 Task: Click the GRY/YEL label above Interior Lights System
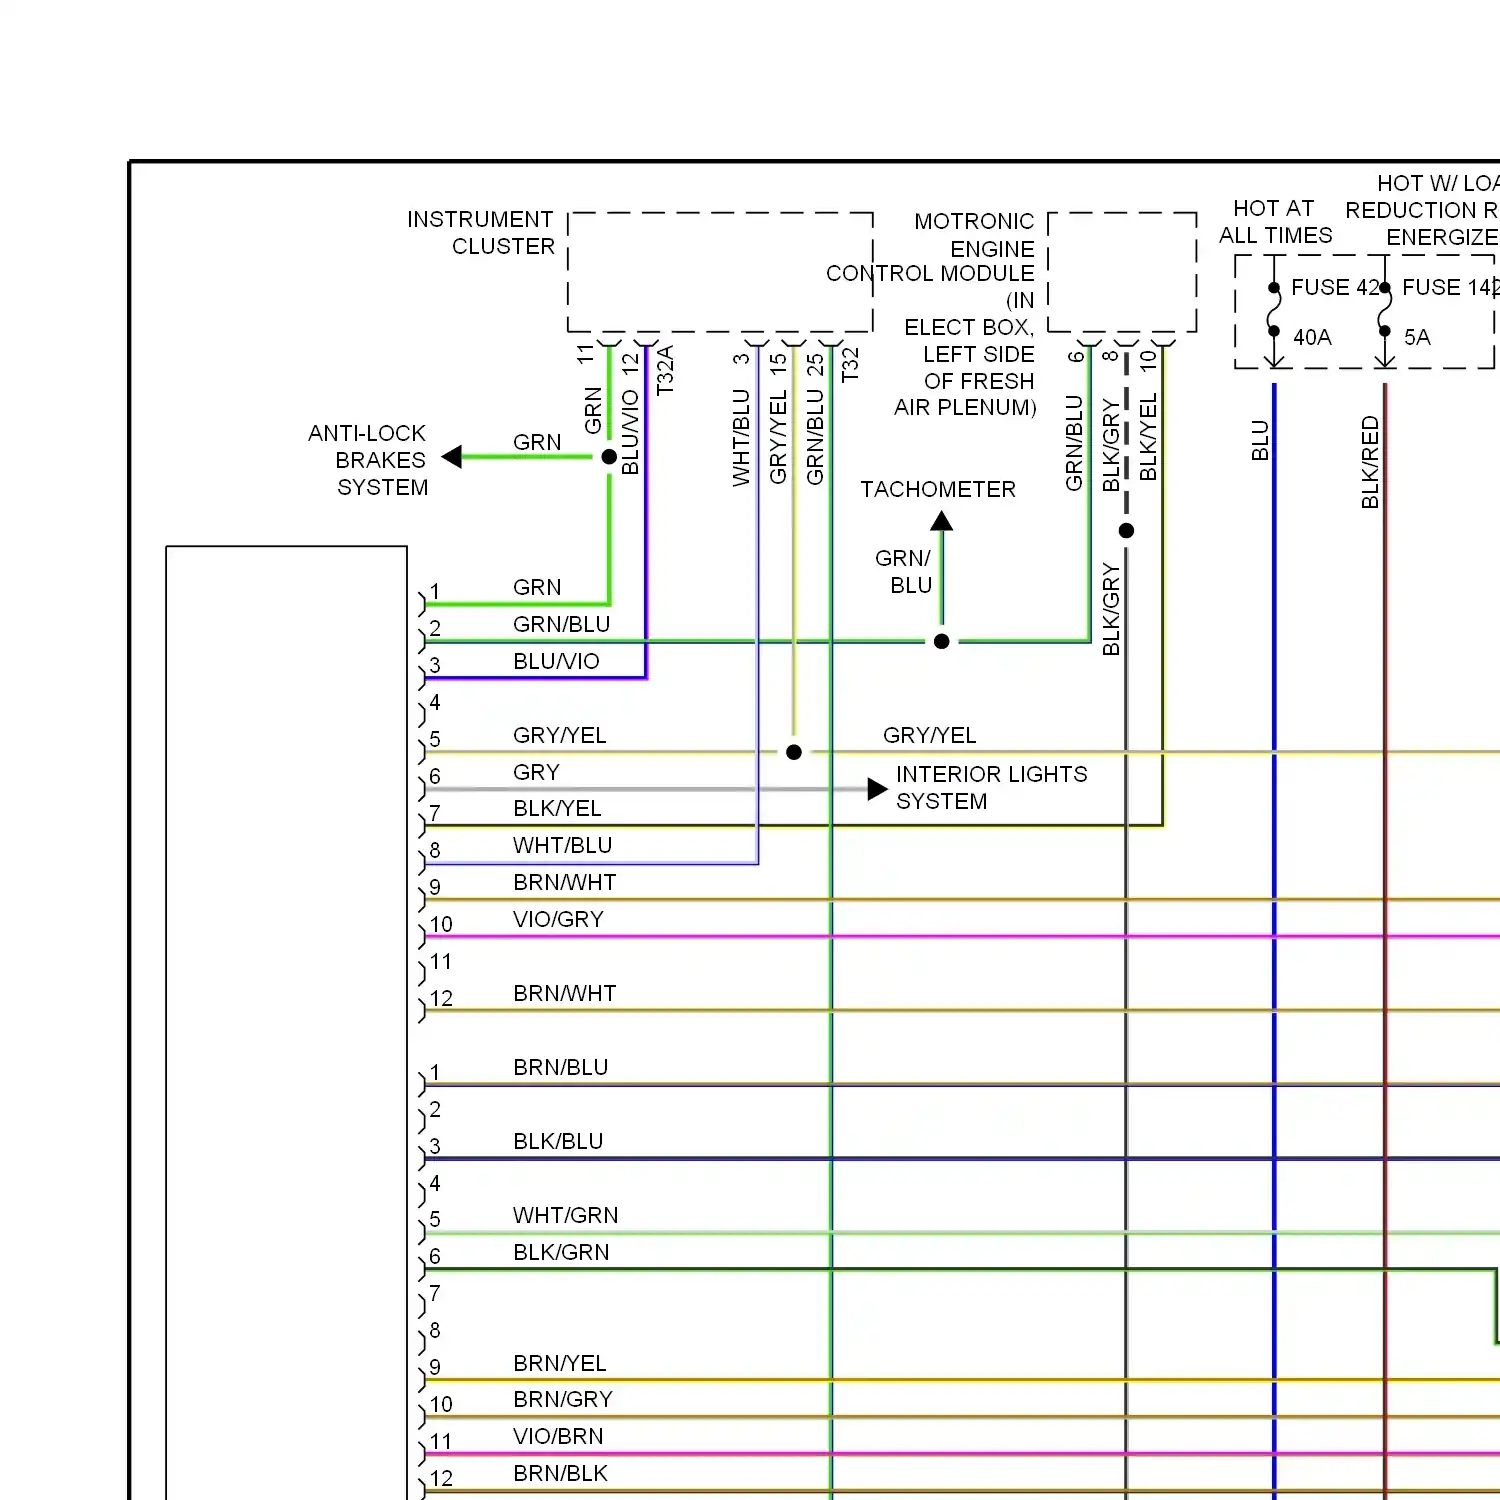pyautogui.click(x=929, y=735)
